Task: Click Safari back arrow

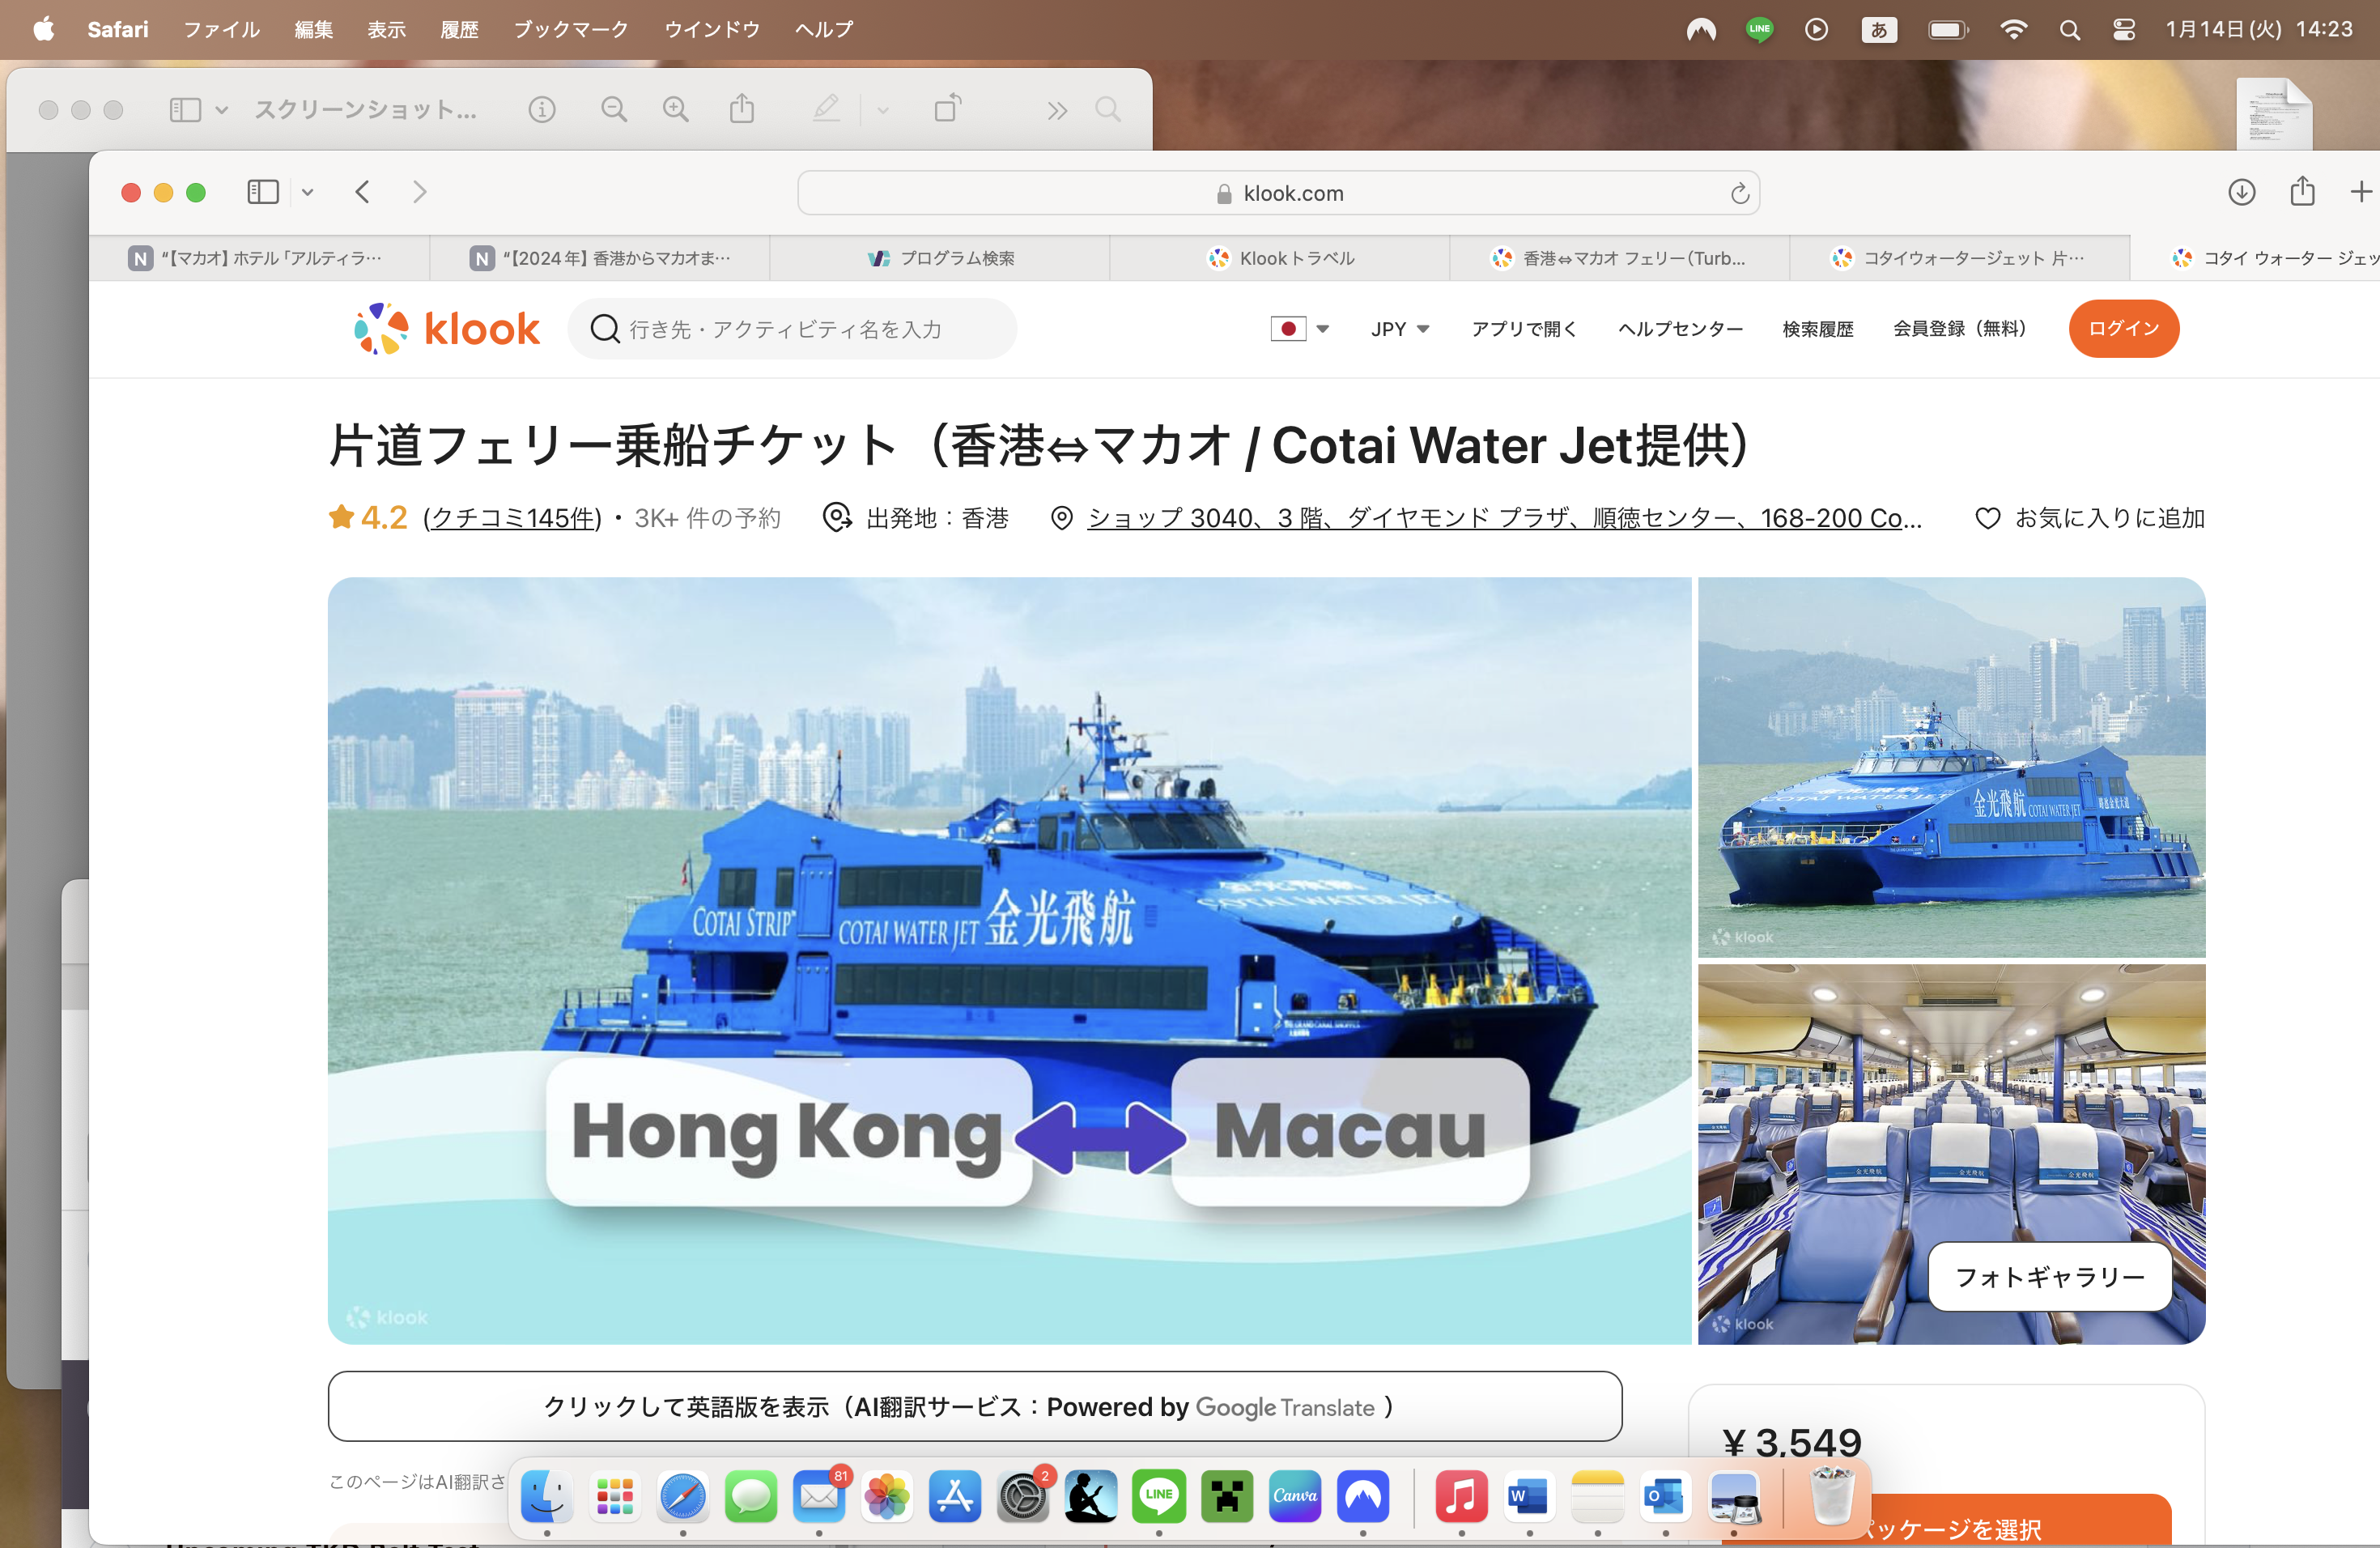Action: point(363,192)
